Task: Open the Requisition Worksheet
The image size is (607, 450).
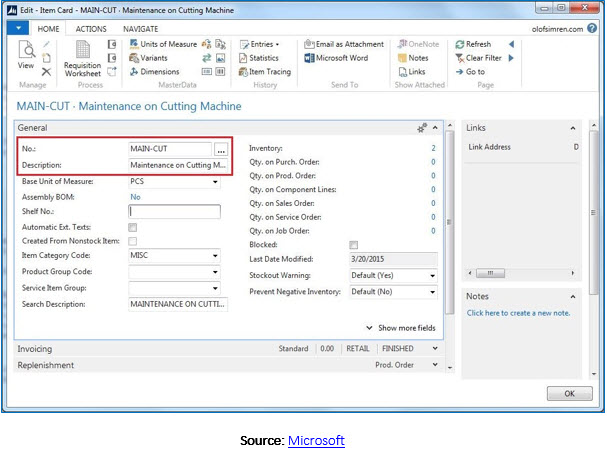Action: click(82, 59)
